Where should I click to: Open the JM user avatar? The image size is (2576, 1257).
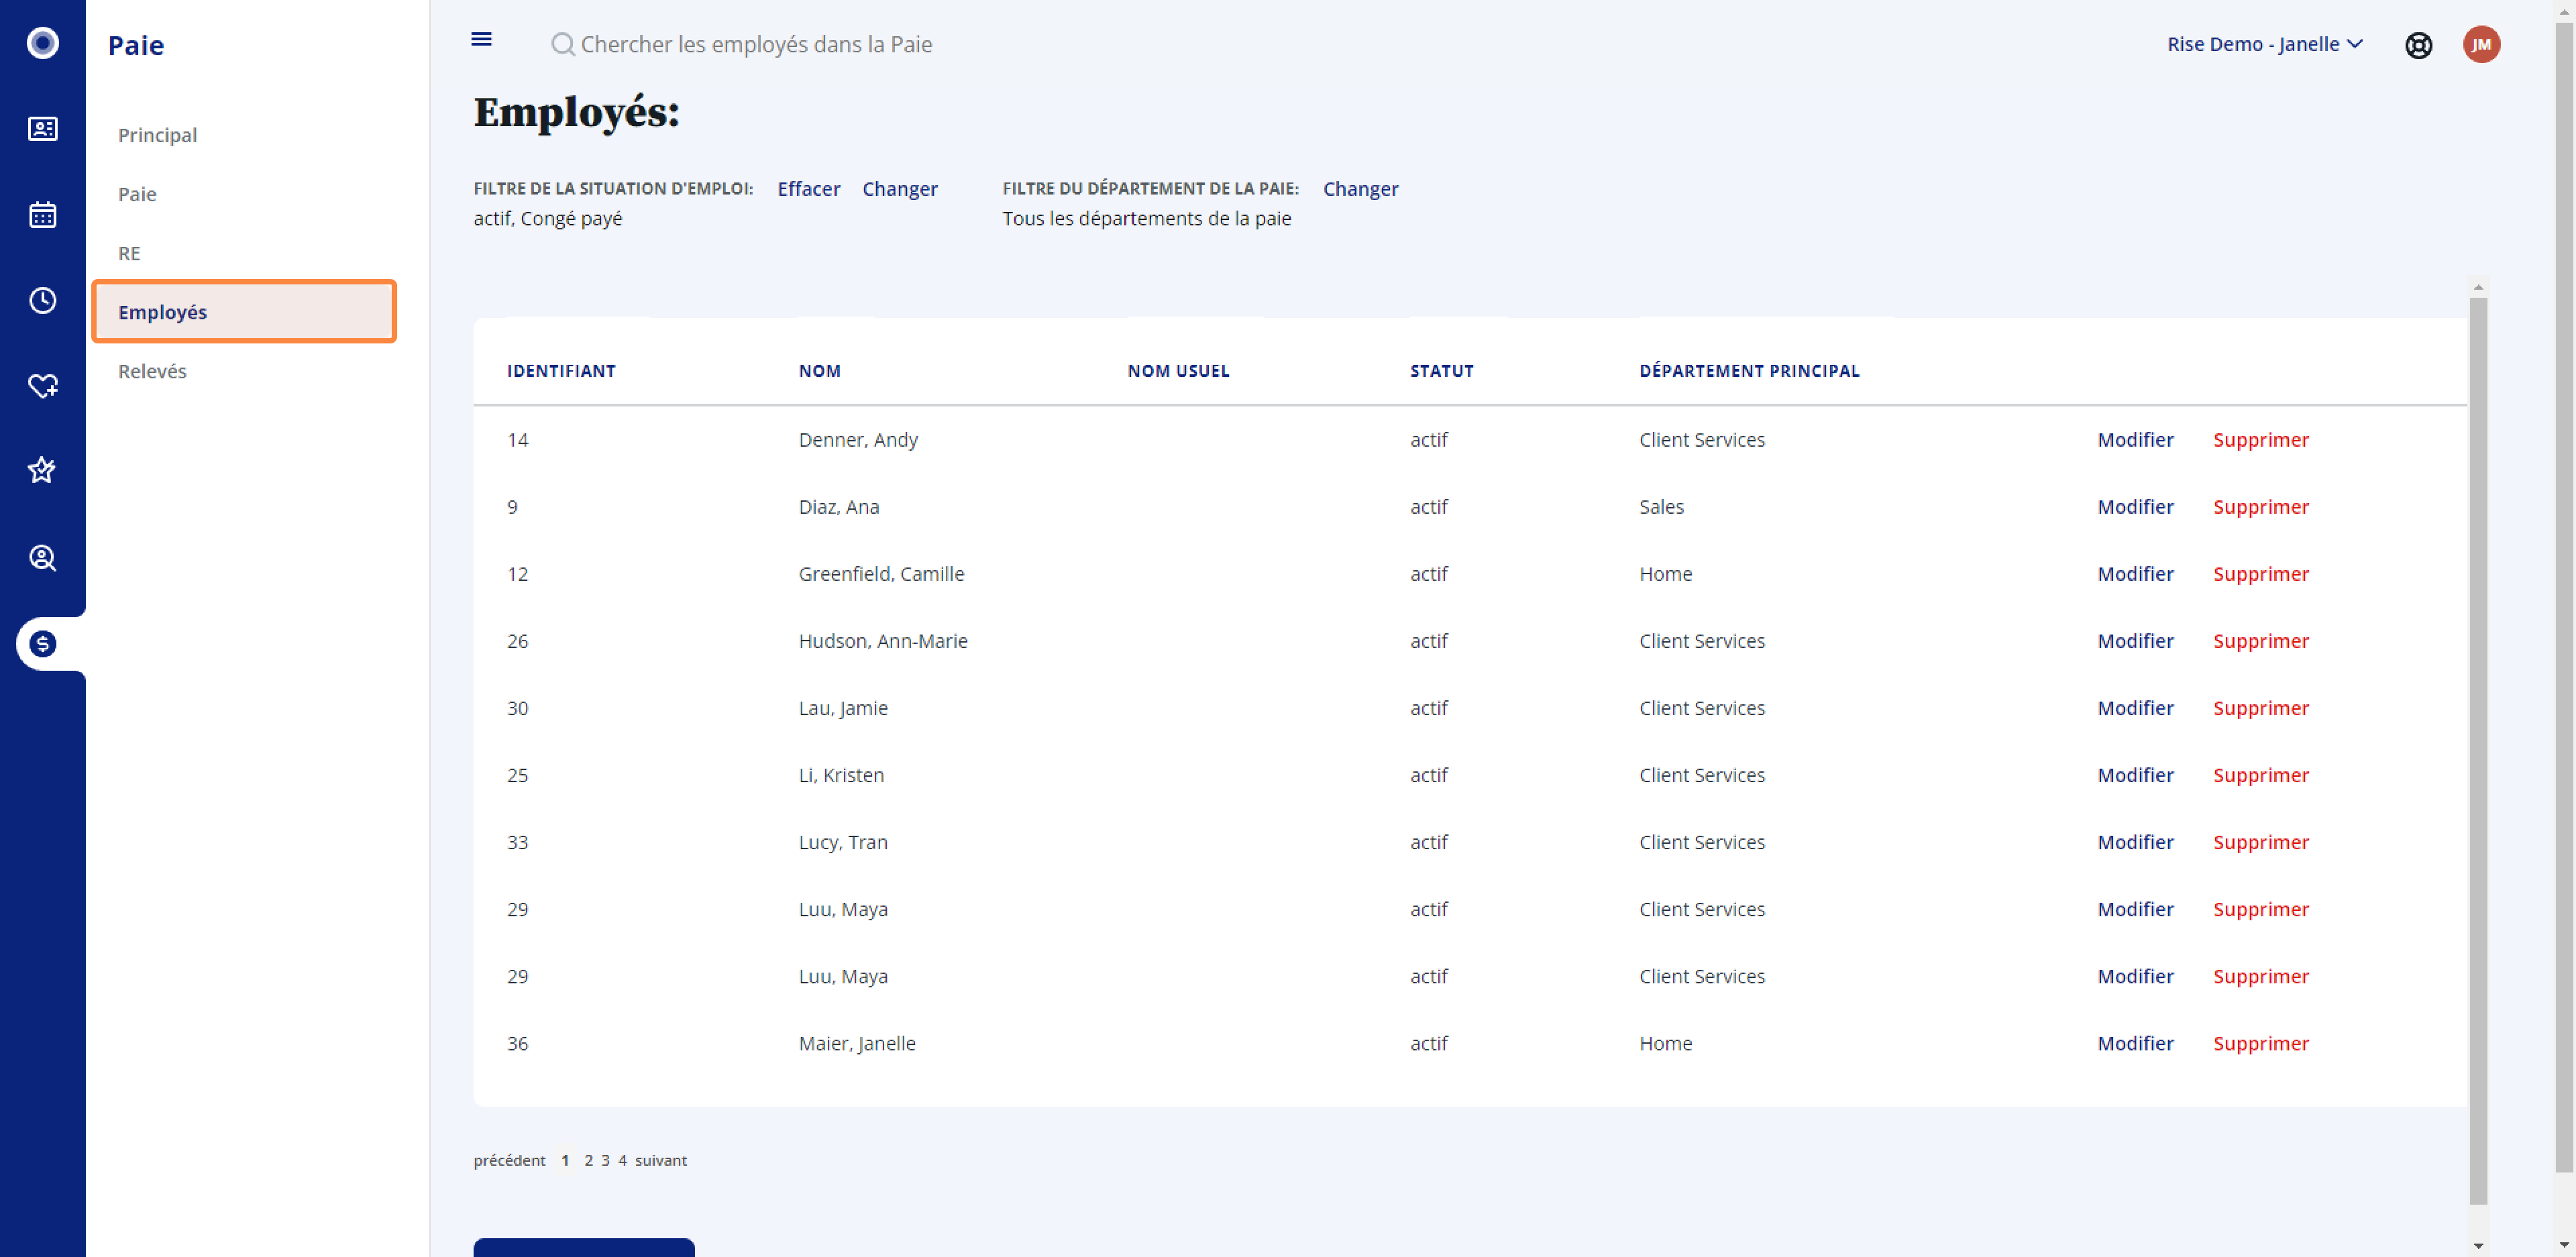(x=2481, y=44)
